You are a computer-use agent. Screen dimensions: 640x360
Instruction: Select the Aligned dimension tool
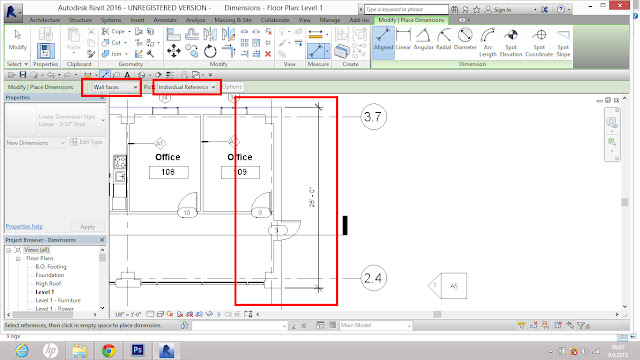point(383,42)
